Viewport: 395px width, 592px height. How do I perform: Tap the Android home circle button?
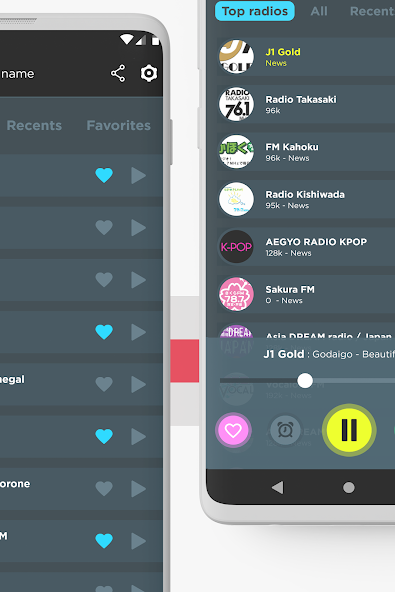pyautogui.click(x=349, y=487)
